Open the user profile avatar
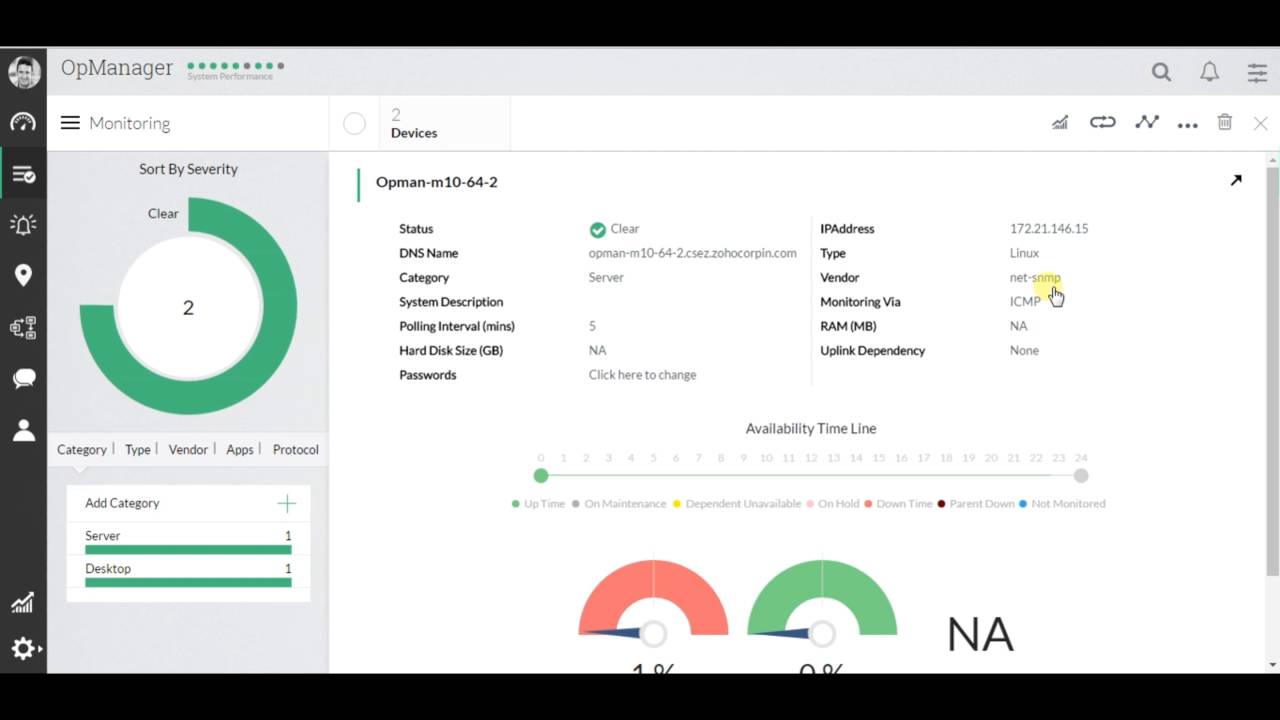This screenshot has width=1280, height=720. [23, 72]
